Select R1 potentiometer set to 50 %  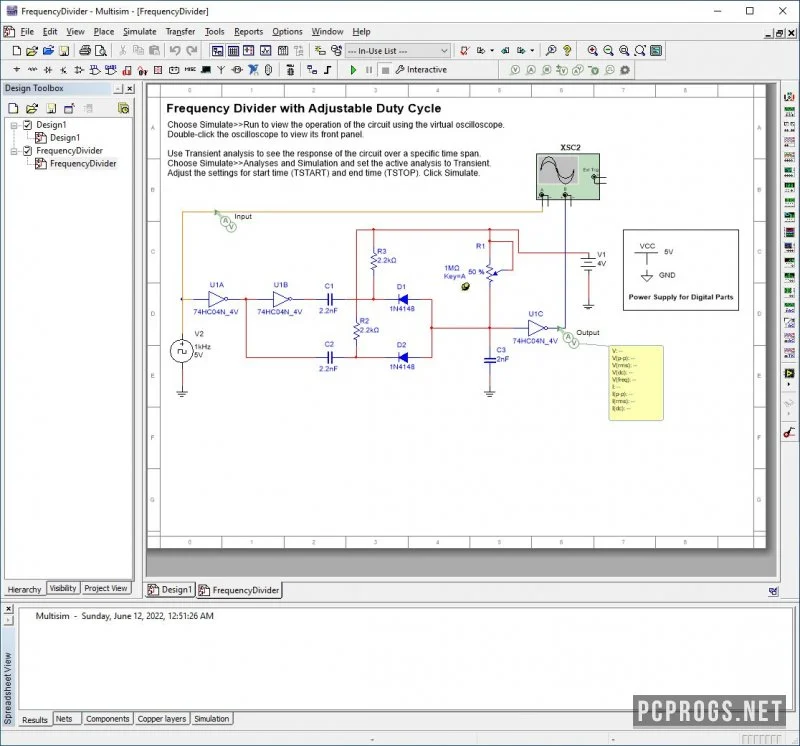click(x=490, y=272)
